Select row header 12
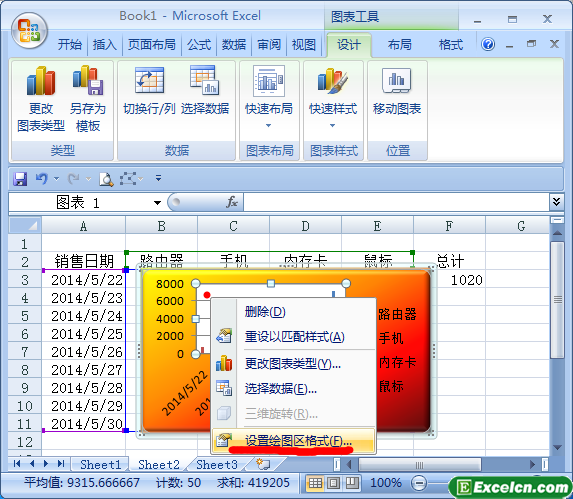573x499 pixels. [x=25, y=442]
